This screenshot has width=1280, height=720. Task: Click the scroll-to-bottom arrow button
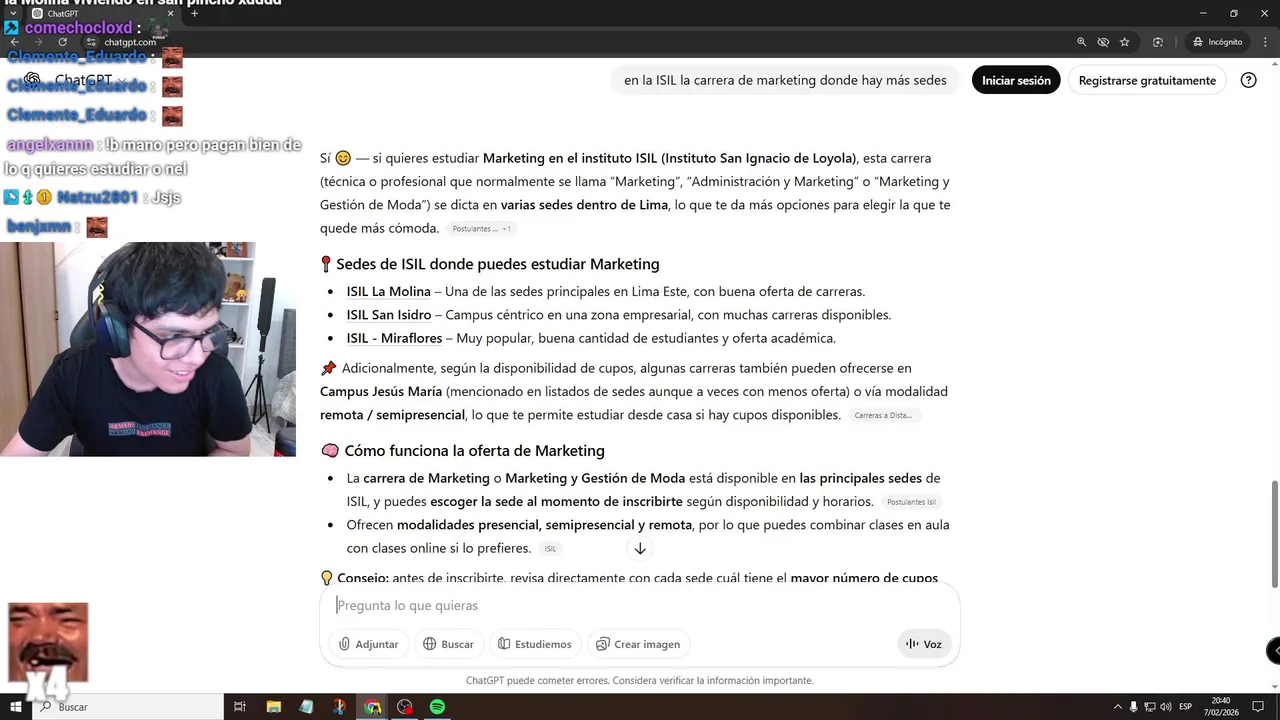tap(640, 548)
